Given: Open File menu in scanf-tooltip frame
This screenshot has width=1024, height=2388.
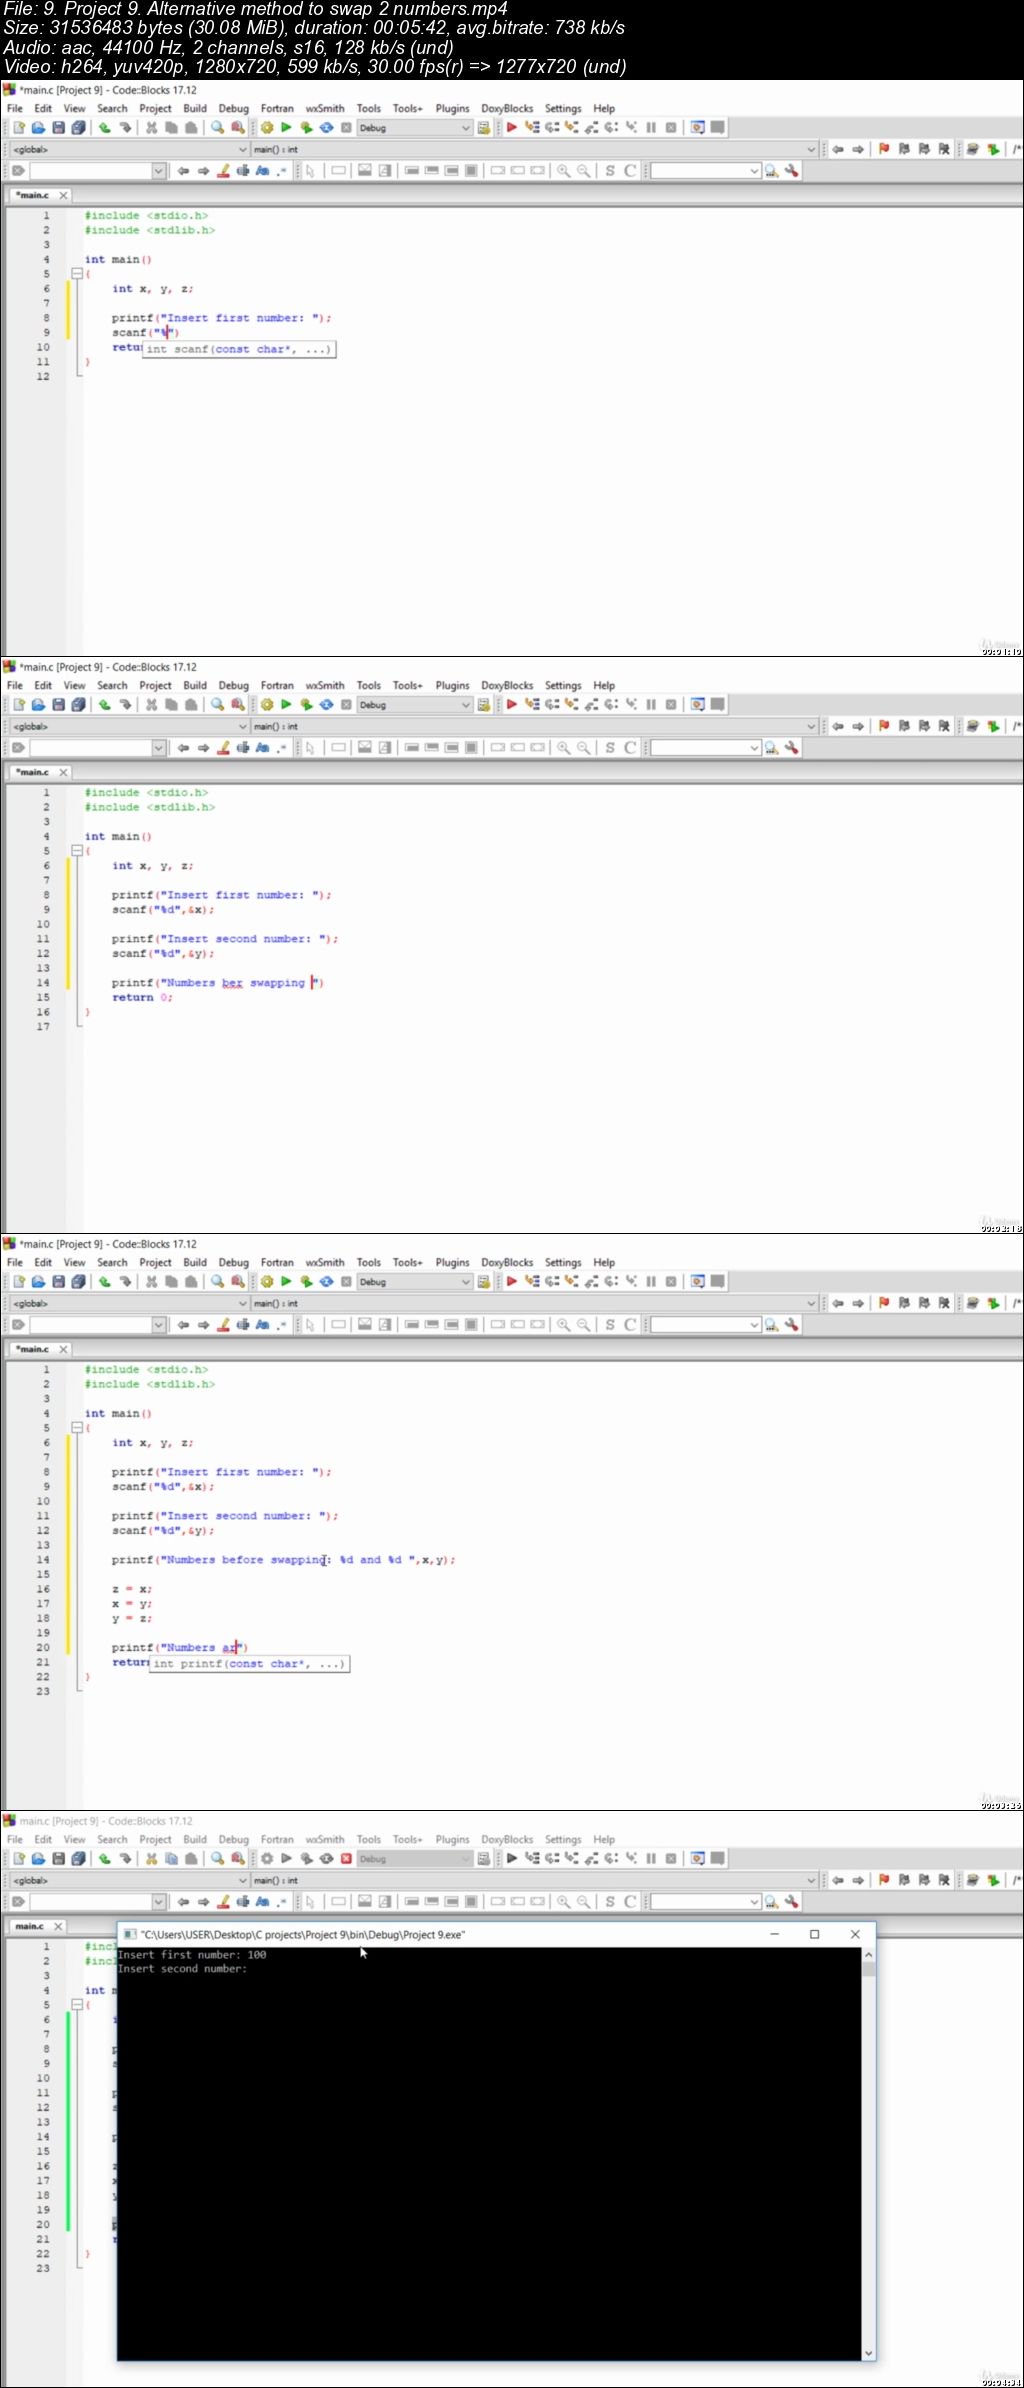Looking at the screenshot, I should tap(15, 108).
